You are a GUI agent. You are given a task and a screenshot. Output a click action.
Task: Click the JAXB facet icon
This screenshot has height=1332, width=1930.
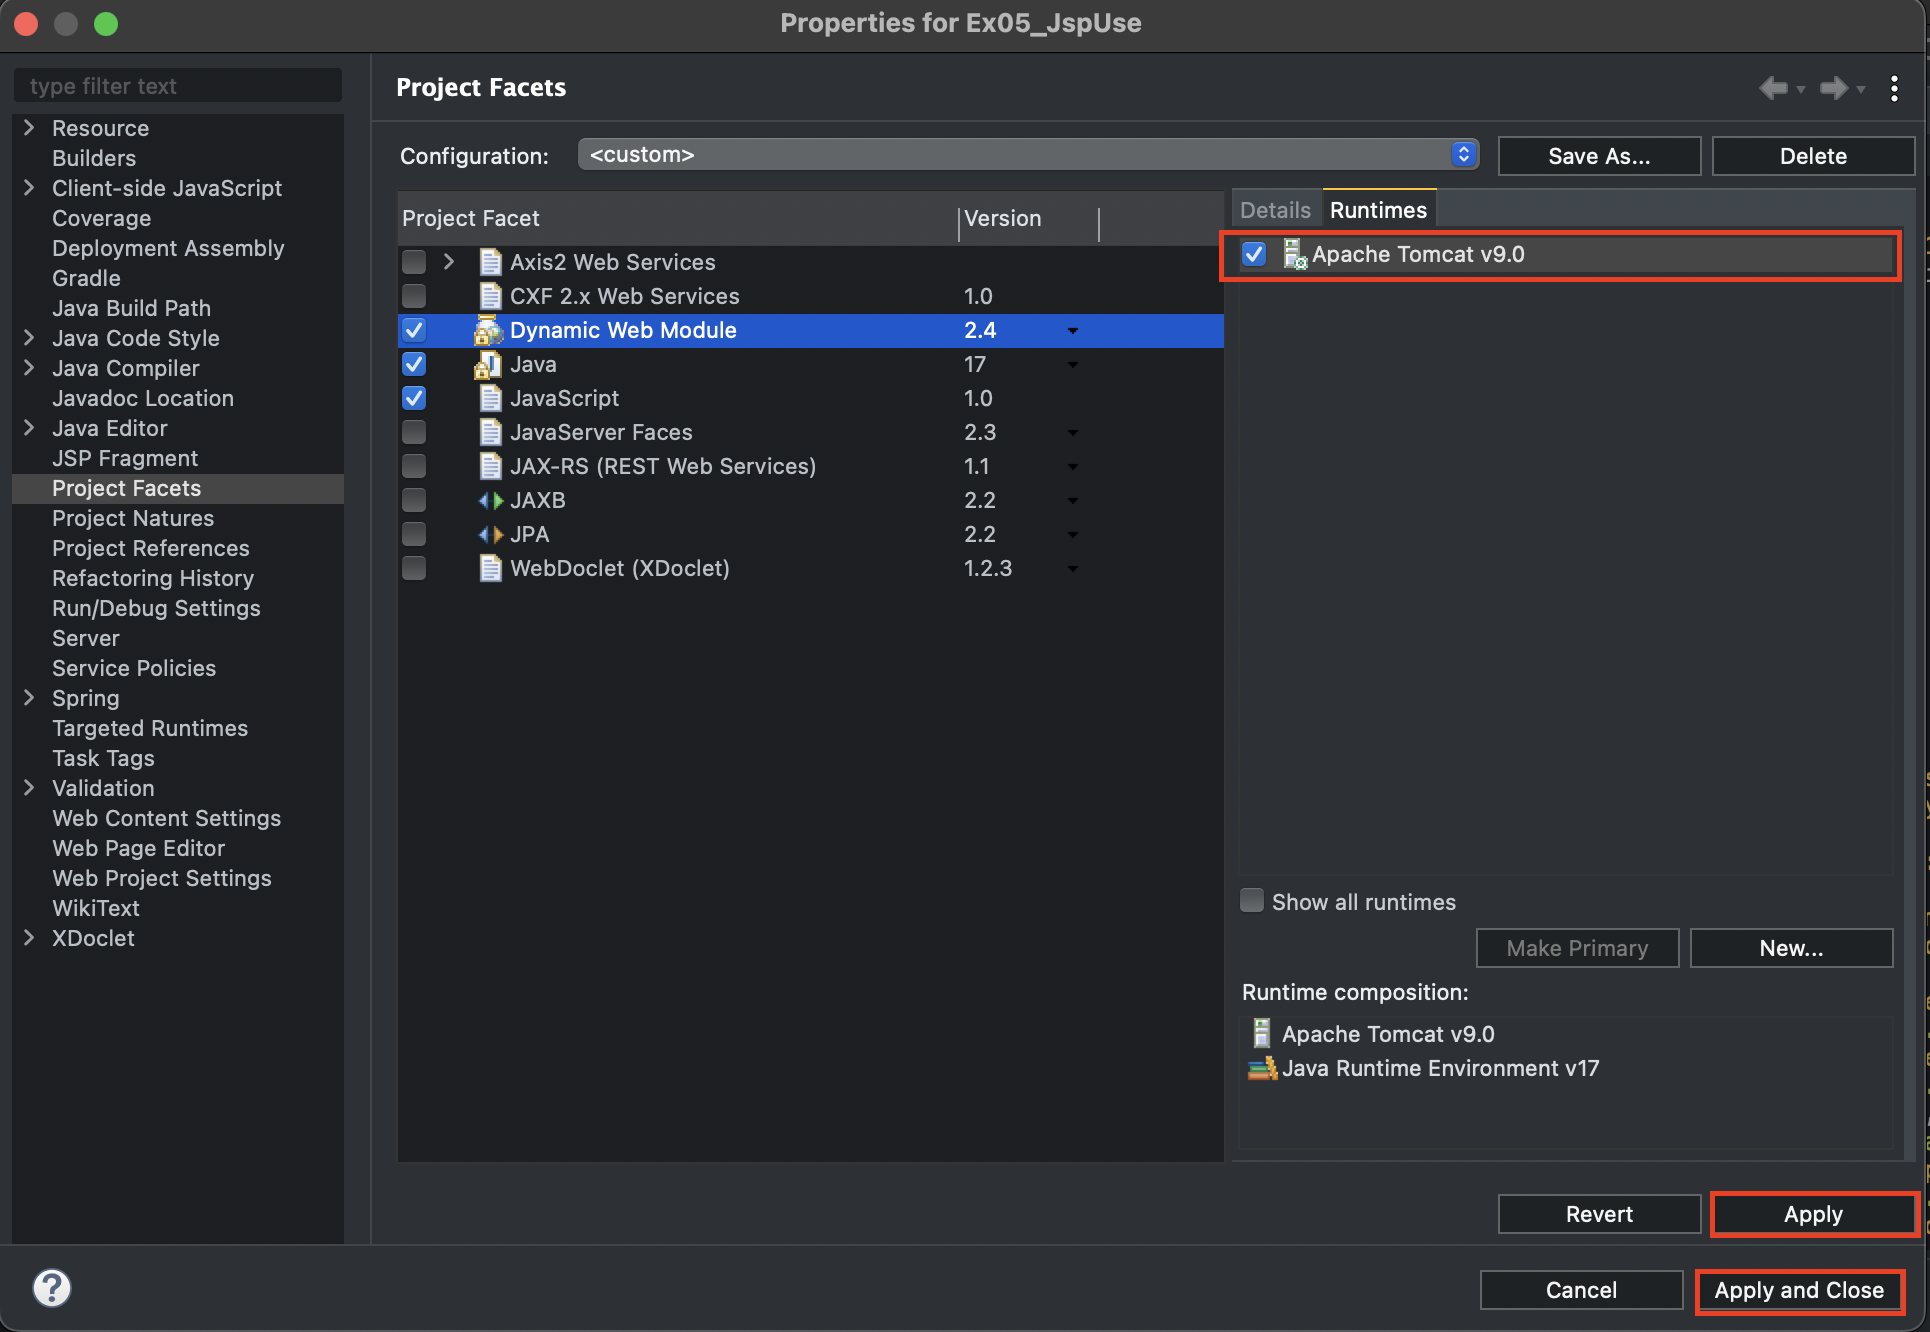[490, 500]
